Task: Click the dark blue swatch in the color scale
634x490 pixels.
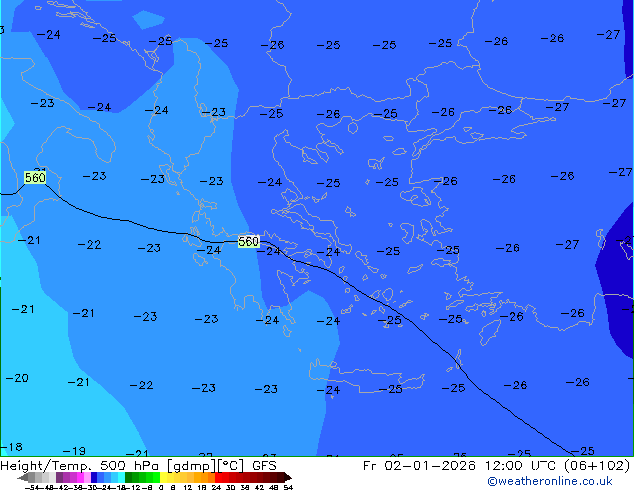Action: 94,477
